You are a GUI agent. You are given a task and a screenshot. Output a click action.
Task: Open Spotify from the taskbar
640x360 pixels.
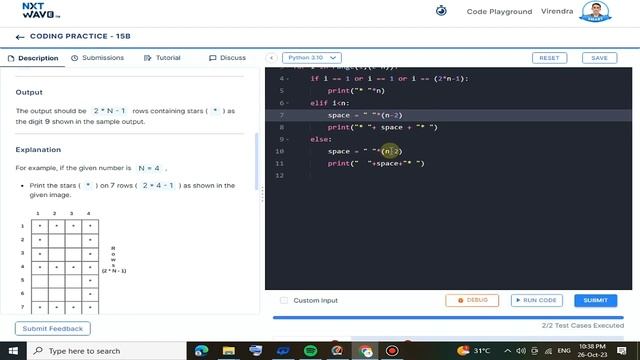tap(311, 351)
